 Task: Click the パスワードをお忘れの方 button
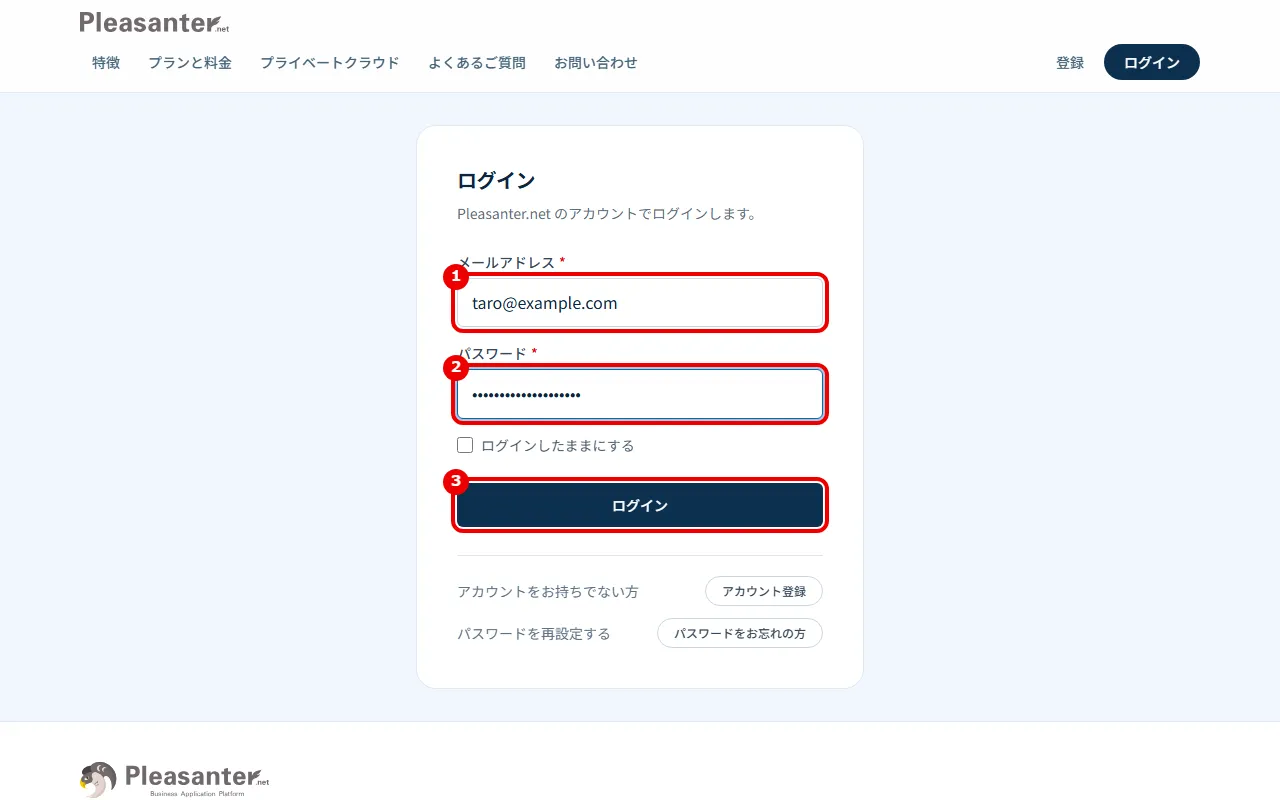click(740, 633)
